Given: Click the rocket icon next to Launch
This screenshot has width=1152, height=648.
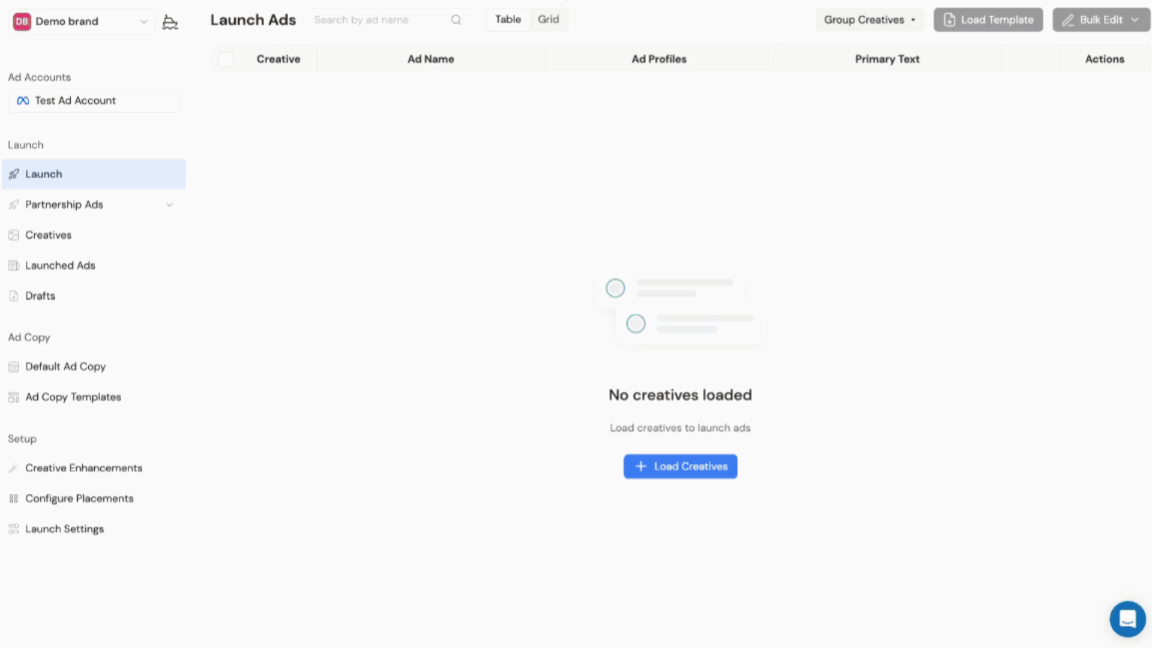Looking at the screenshot, I should click(x=13, y=174).
